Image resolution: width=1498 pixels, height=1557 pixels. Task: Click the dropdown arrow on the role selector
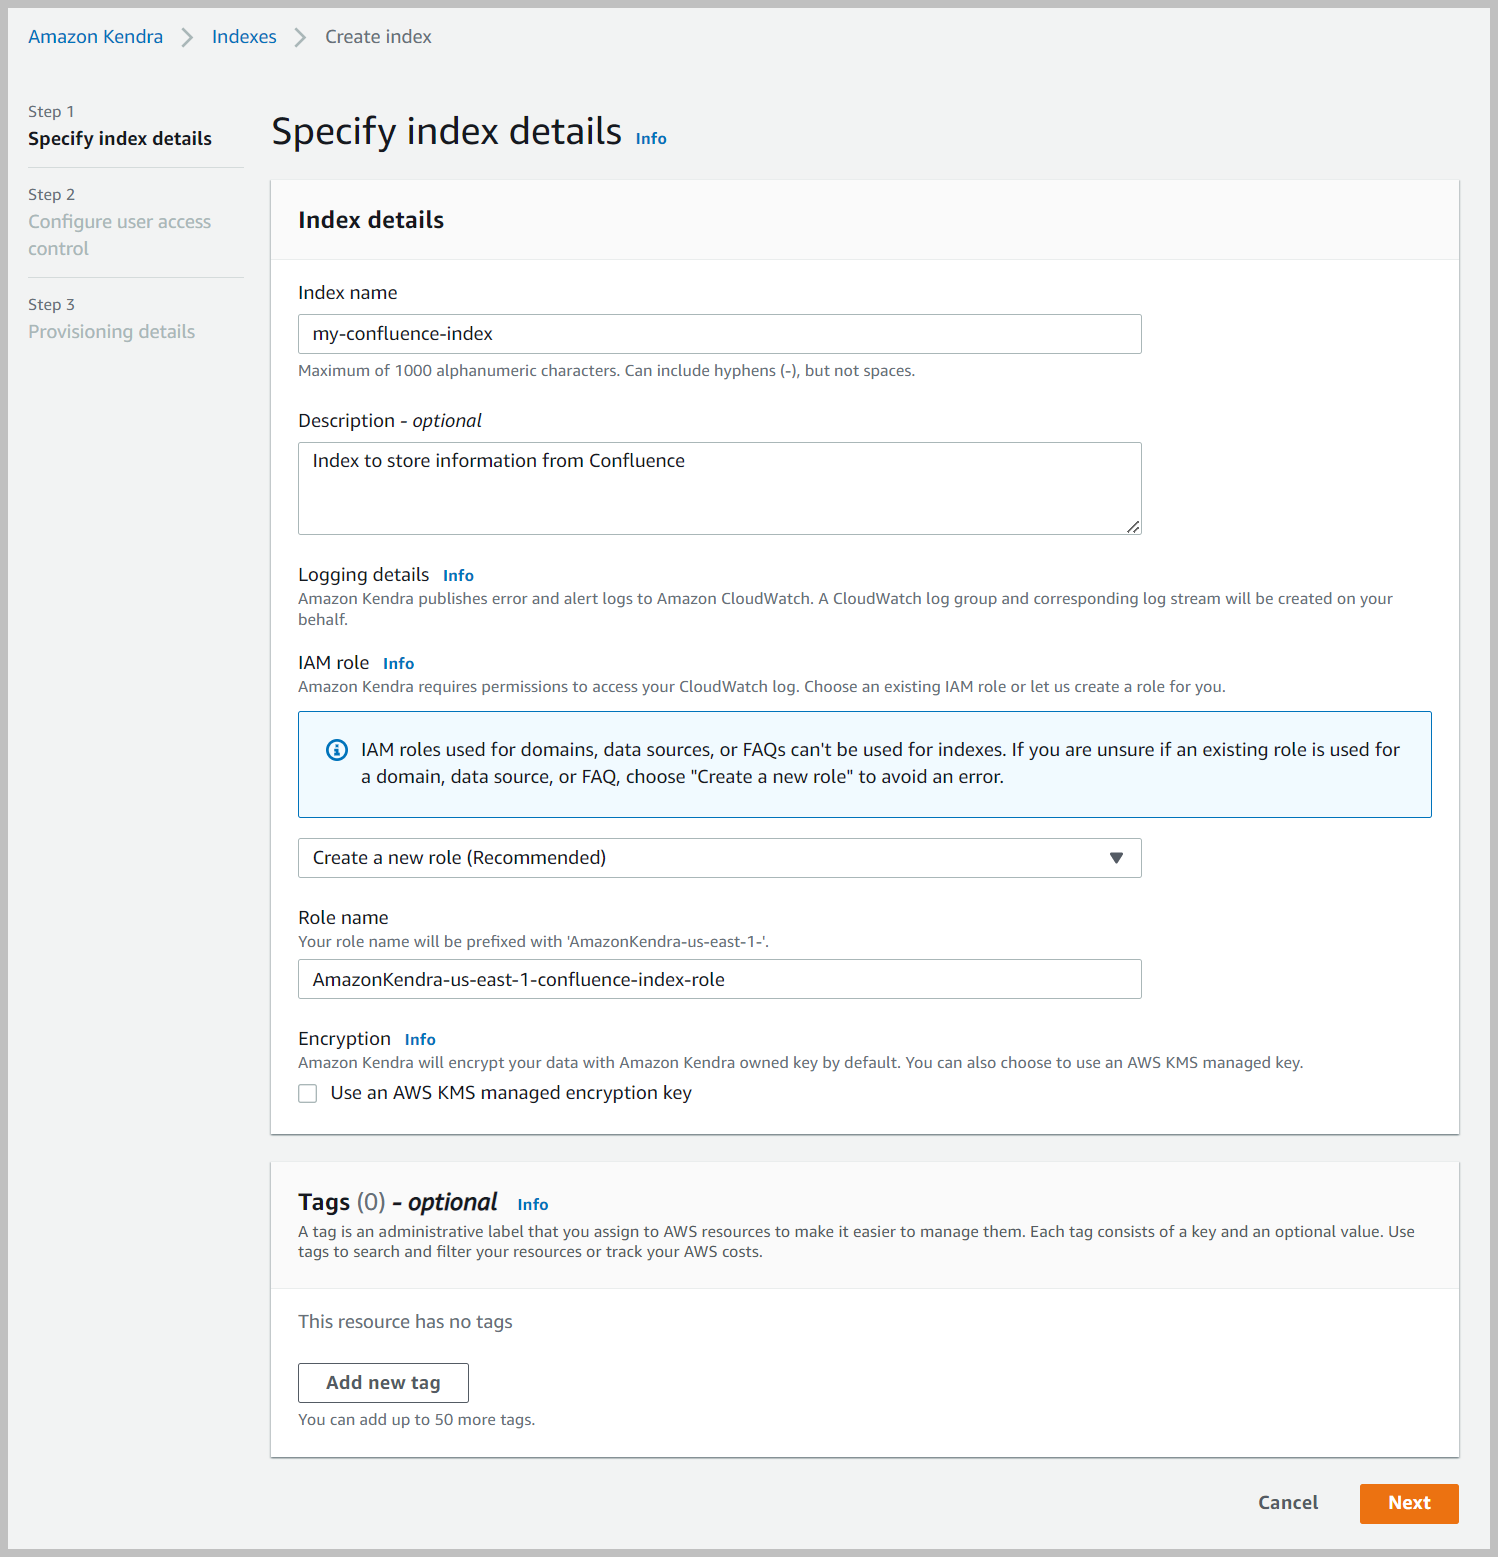pyautogui.click(x=1116, y=858)
